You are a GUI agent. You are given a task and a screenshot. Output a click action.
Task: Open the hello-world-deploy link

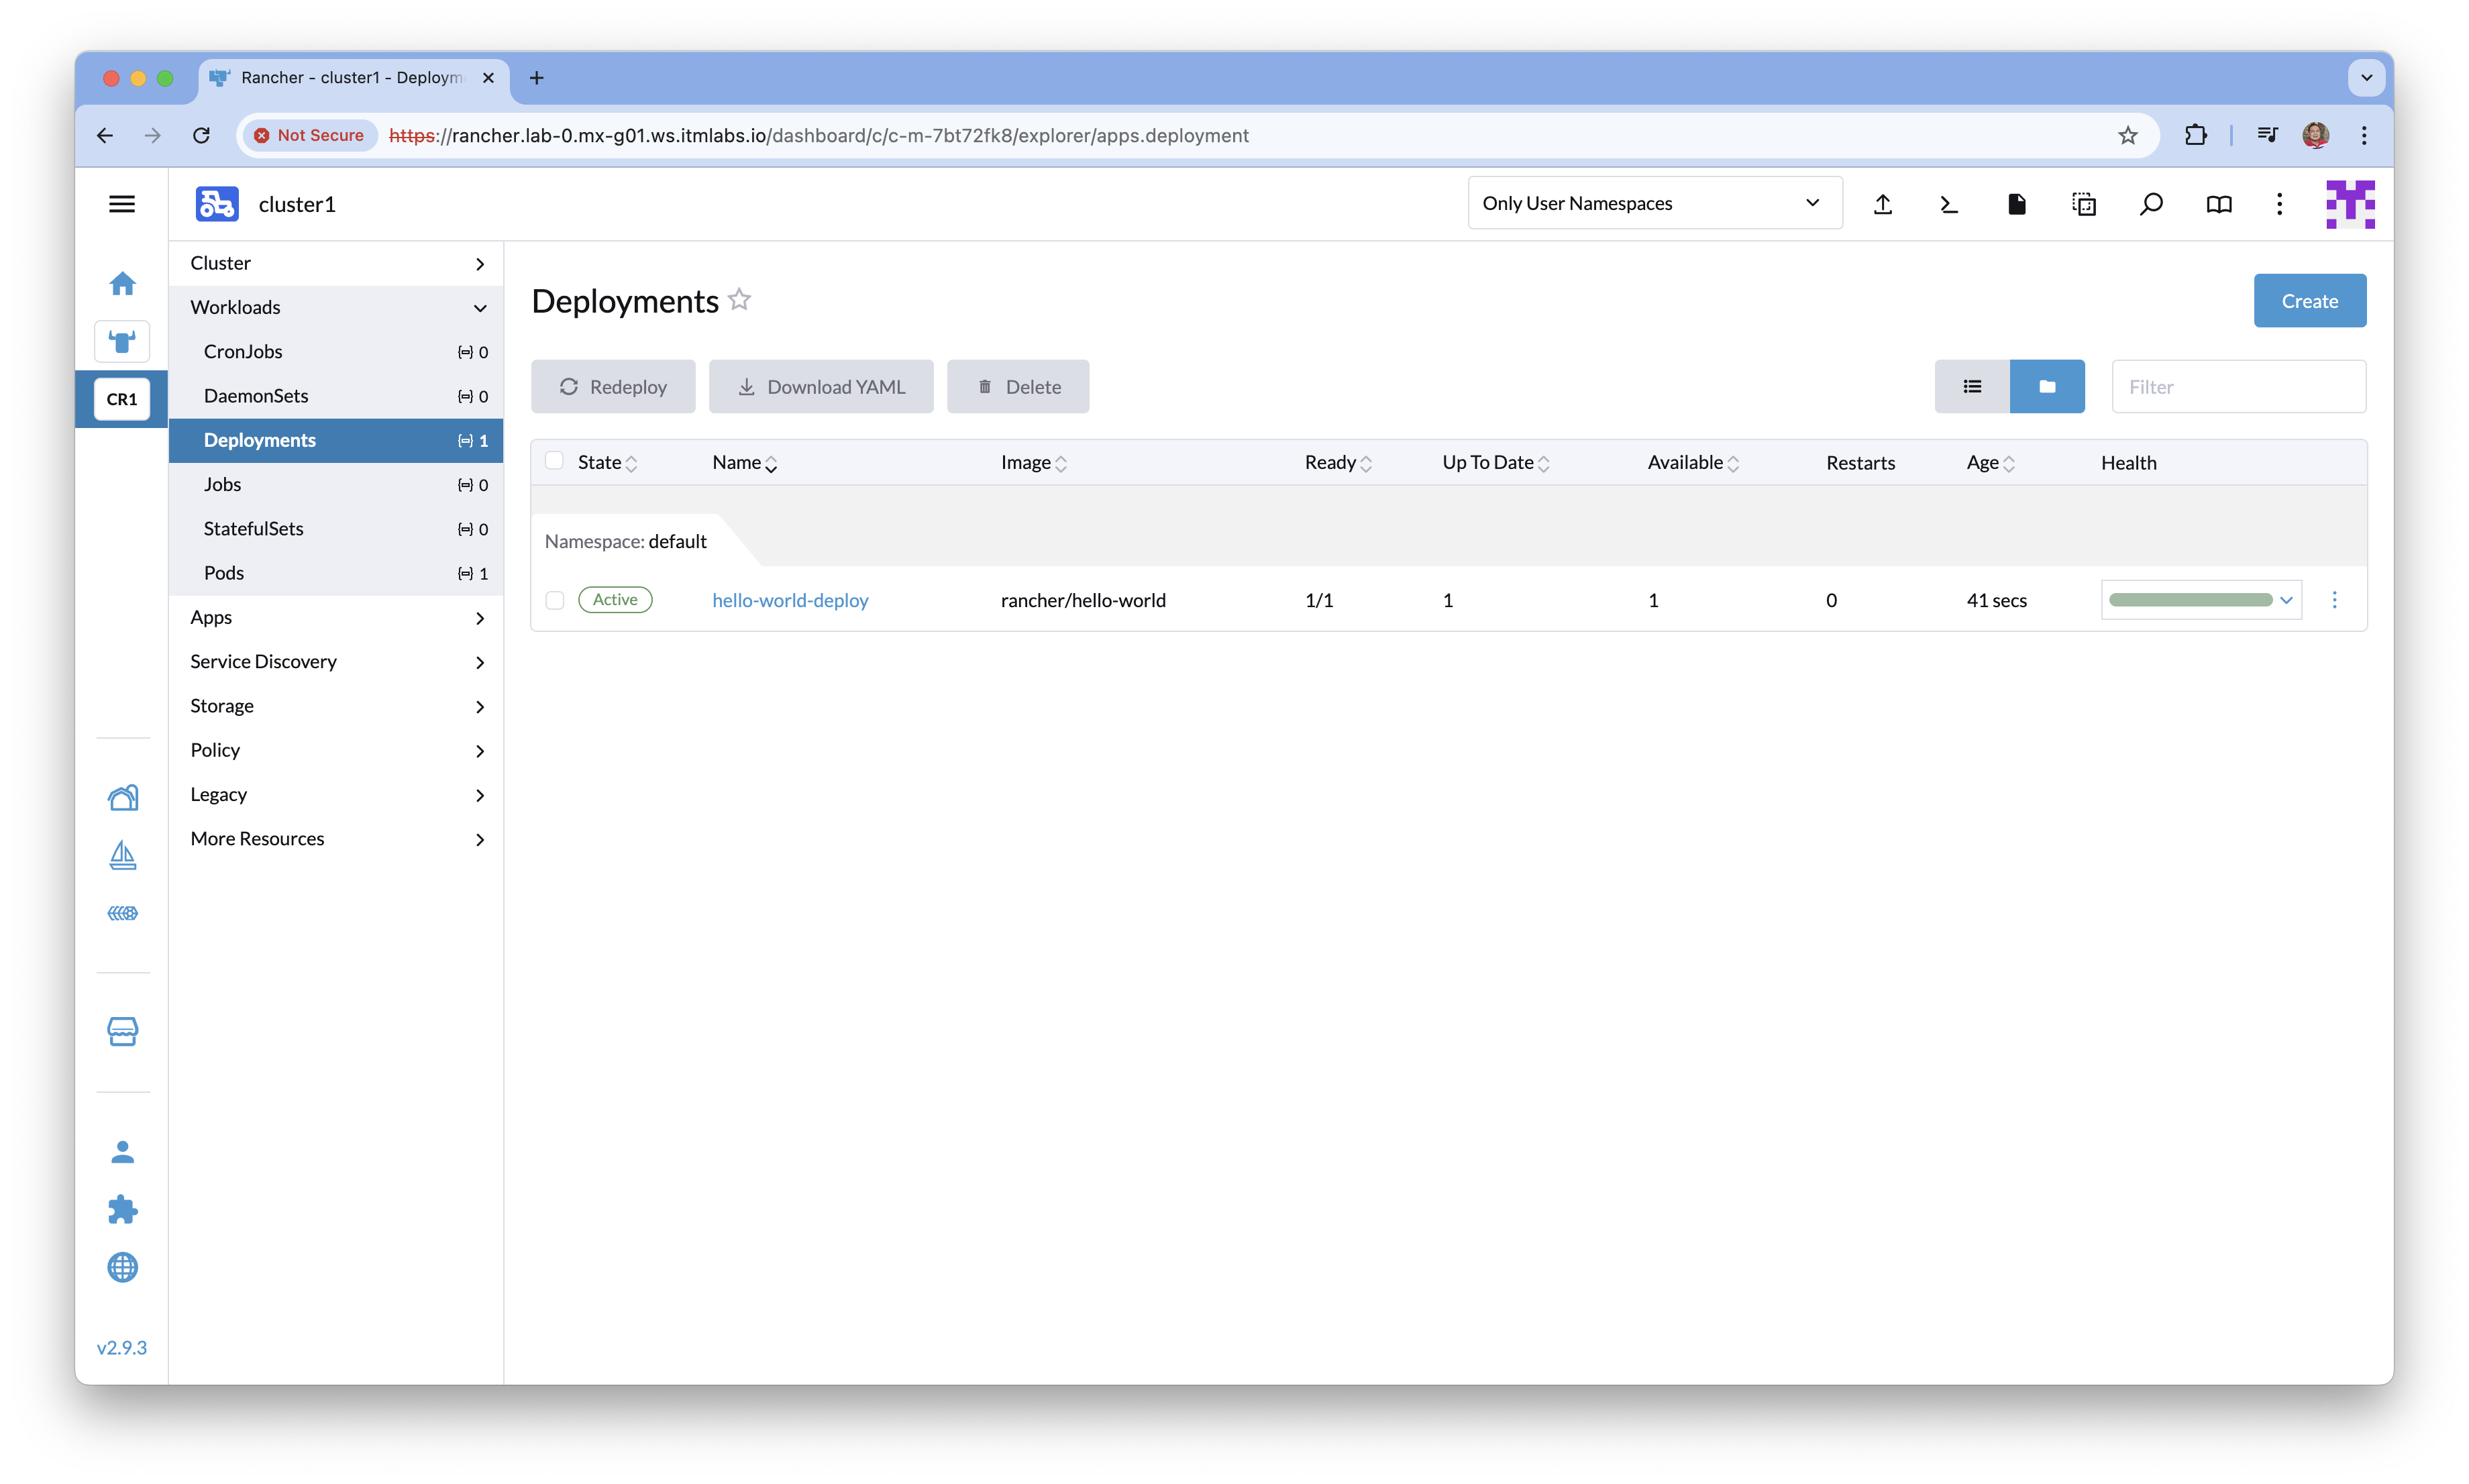pyautogui.click(x=790, y=600)
